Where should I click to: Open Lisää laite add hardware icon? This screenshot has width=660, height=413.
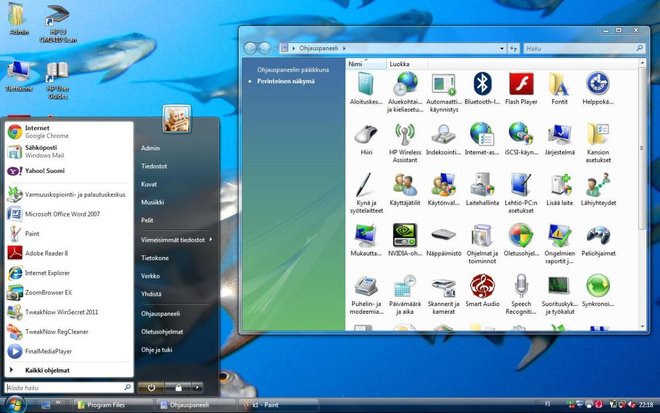pos(559,185)
